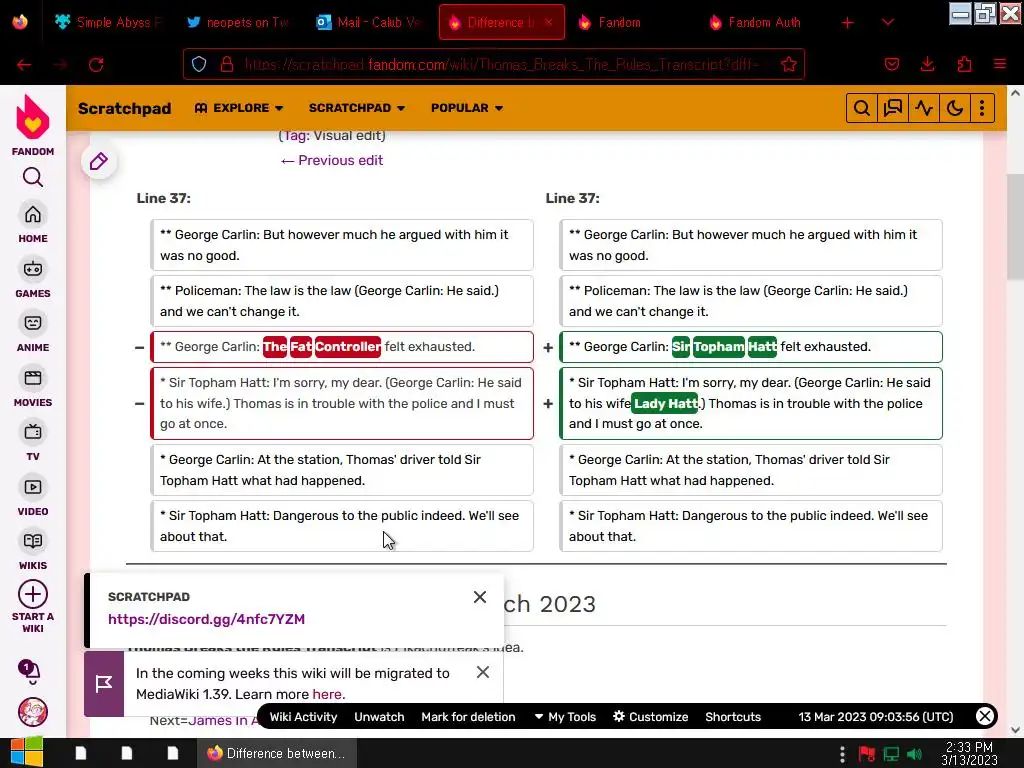Image resolution: width=1024 pixels, height=768 pixels.
Task: Expand the Explore dropdown
Action: pos(239,108)
